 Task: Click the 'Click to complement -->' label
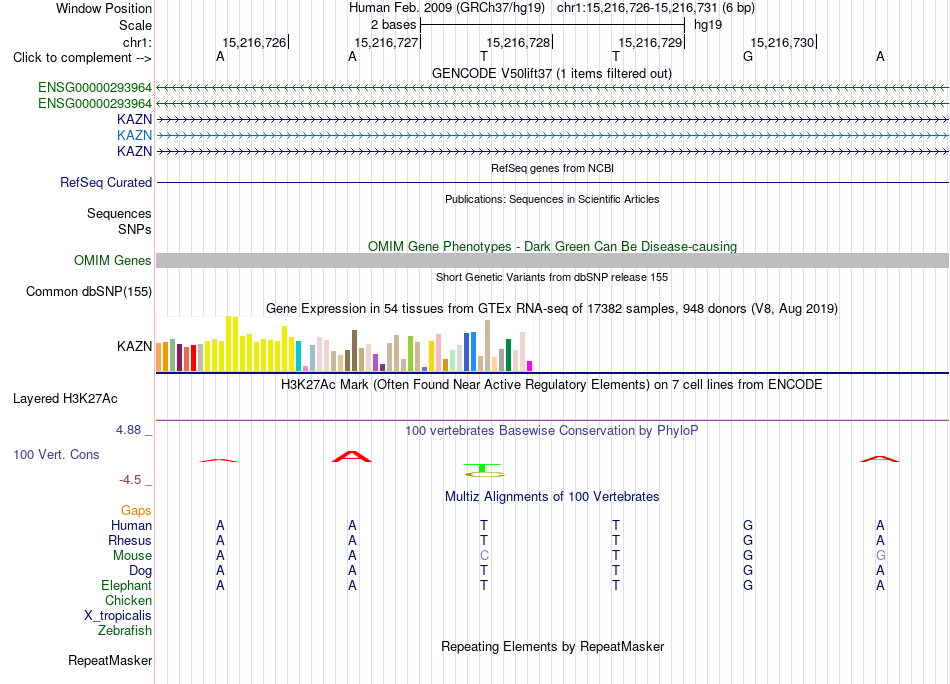(x=82, y=58)
